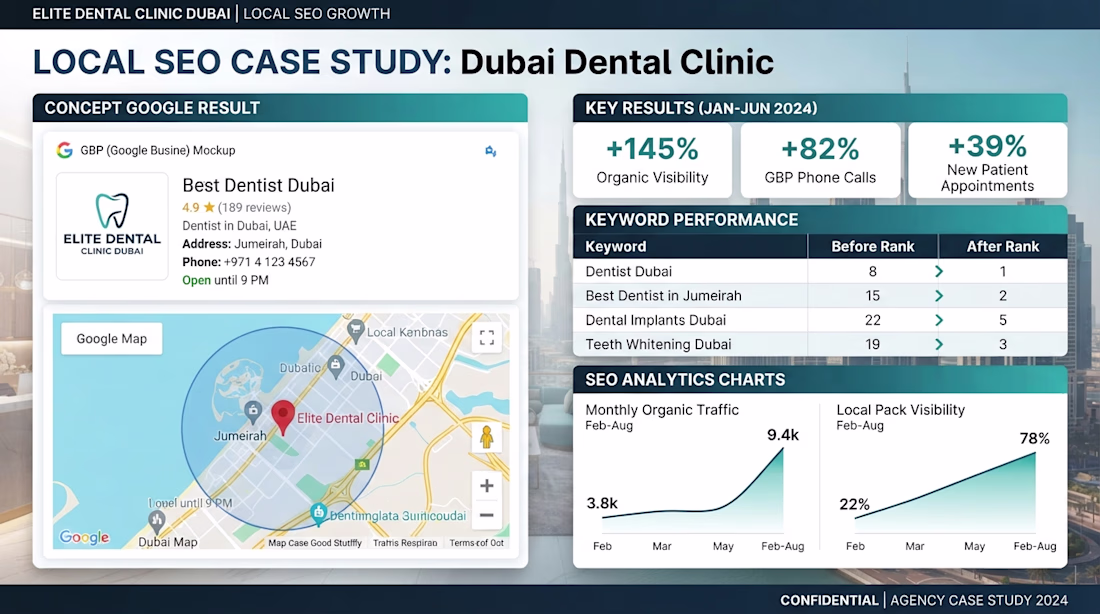Click the Before Rank column header

pyautogui.click(x=873, y=246)
